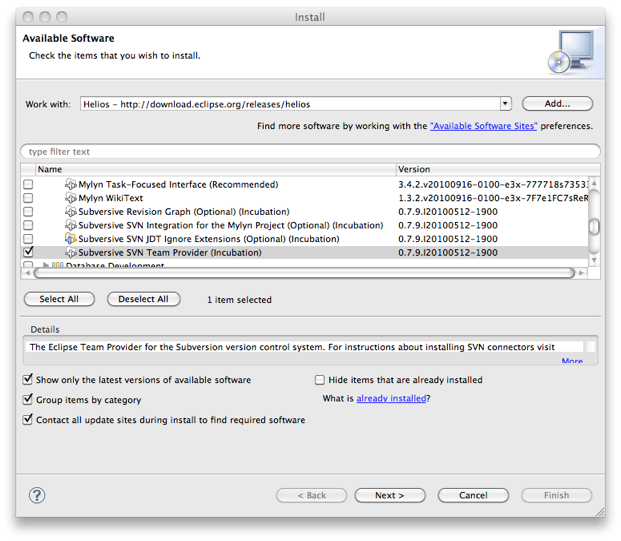
Task: Click the vertical scrollbar thumb in software list
Action: point(594,227)
